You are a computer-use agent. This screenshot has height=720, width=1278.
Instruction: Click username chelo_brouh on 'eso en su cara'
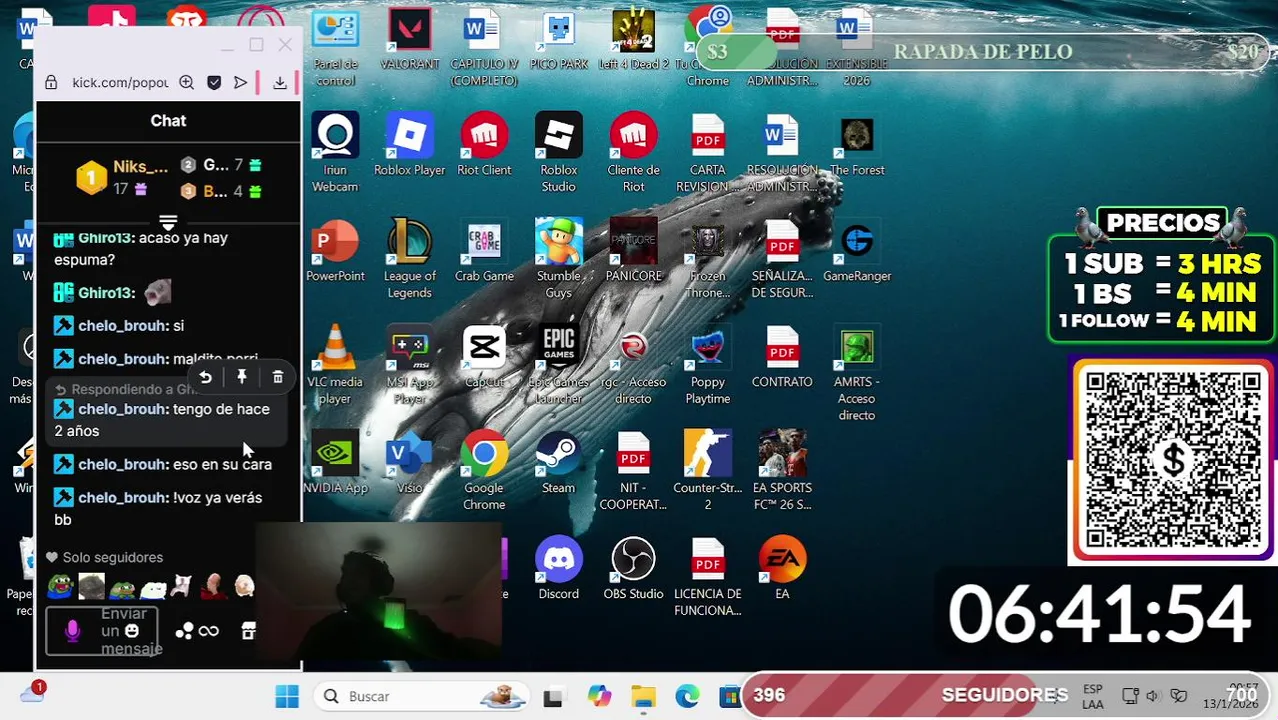click(123, 464)
